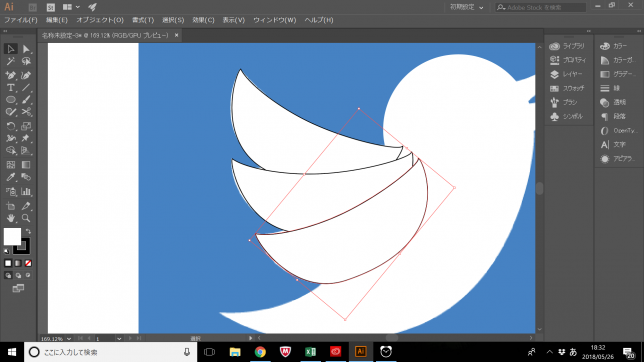
Task: Set paint mode to solid Color
Action: 8,263
